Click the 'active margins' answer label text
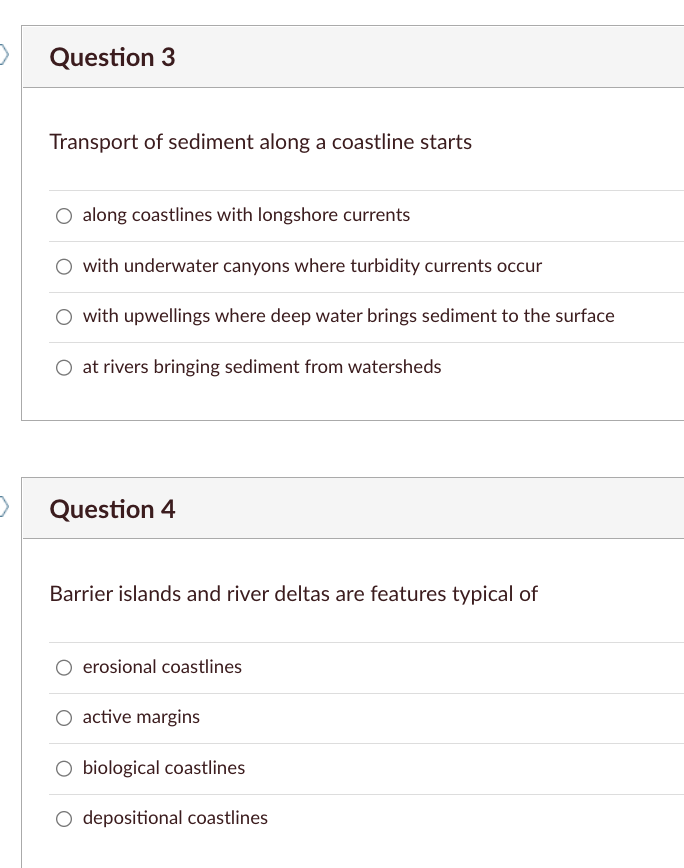 click(141, 717)
